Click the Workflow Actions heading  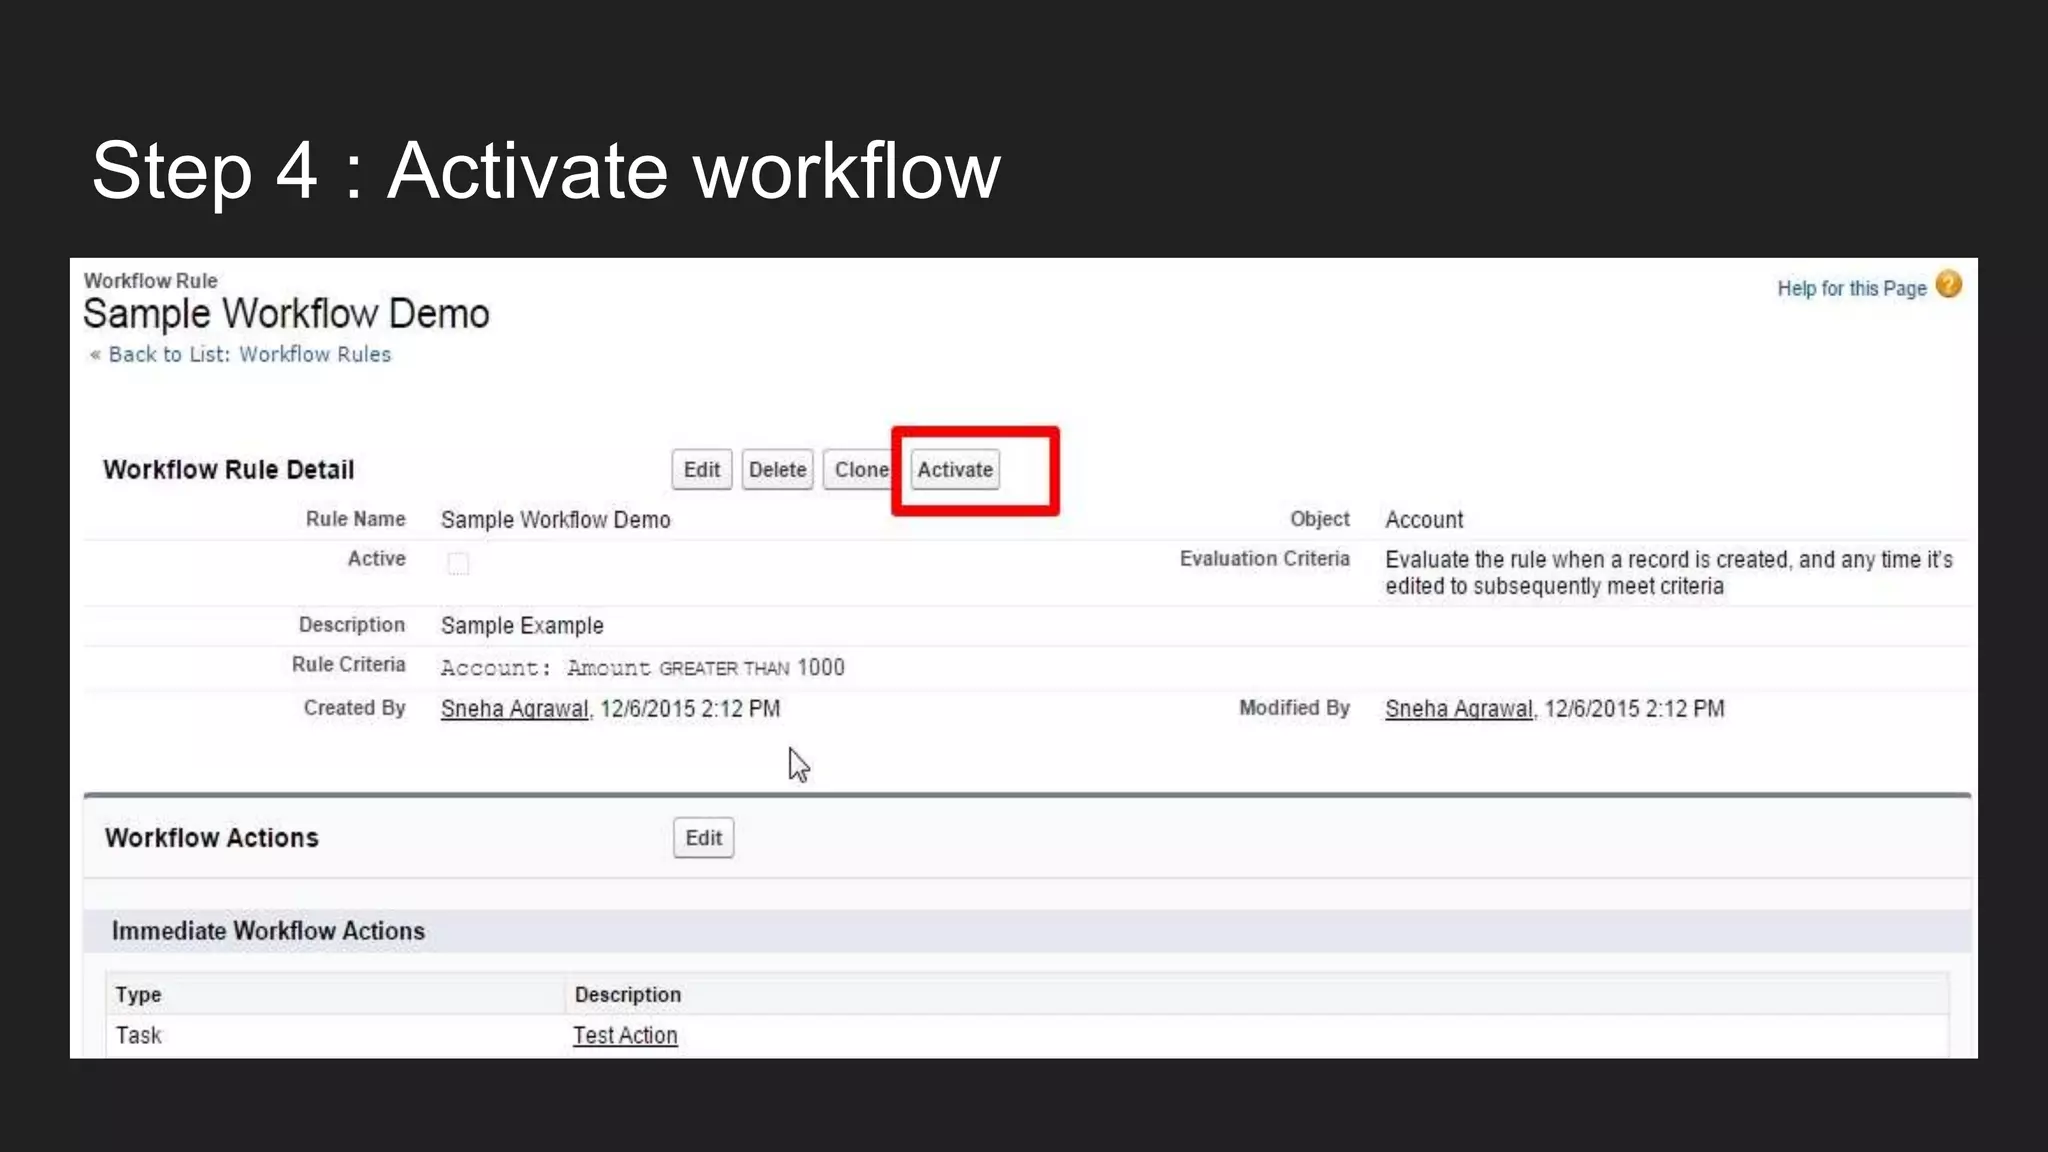pyautogui.click(x=211, y=838)
